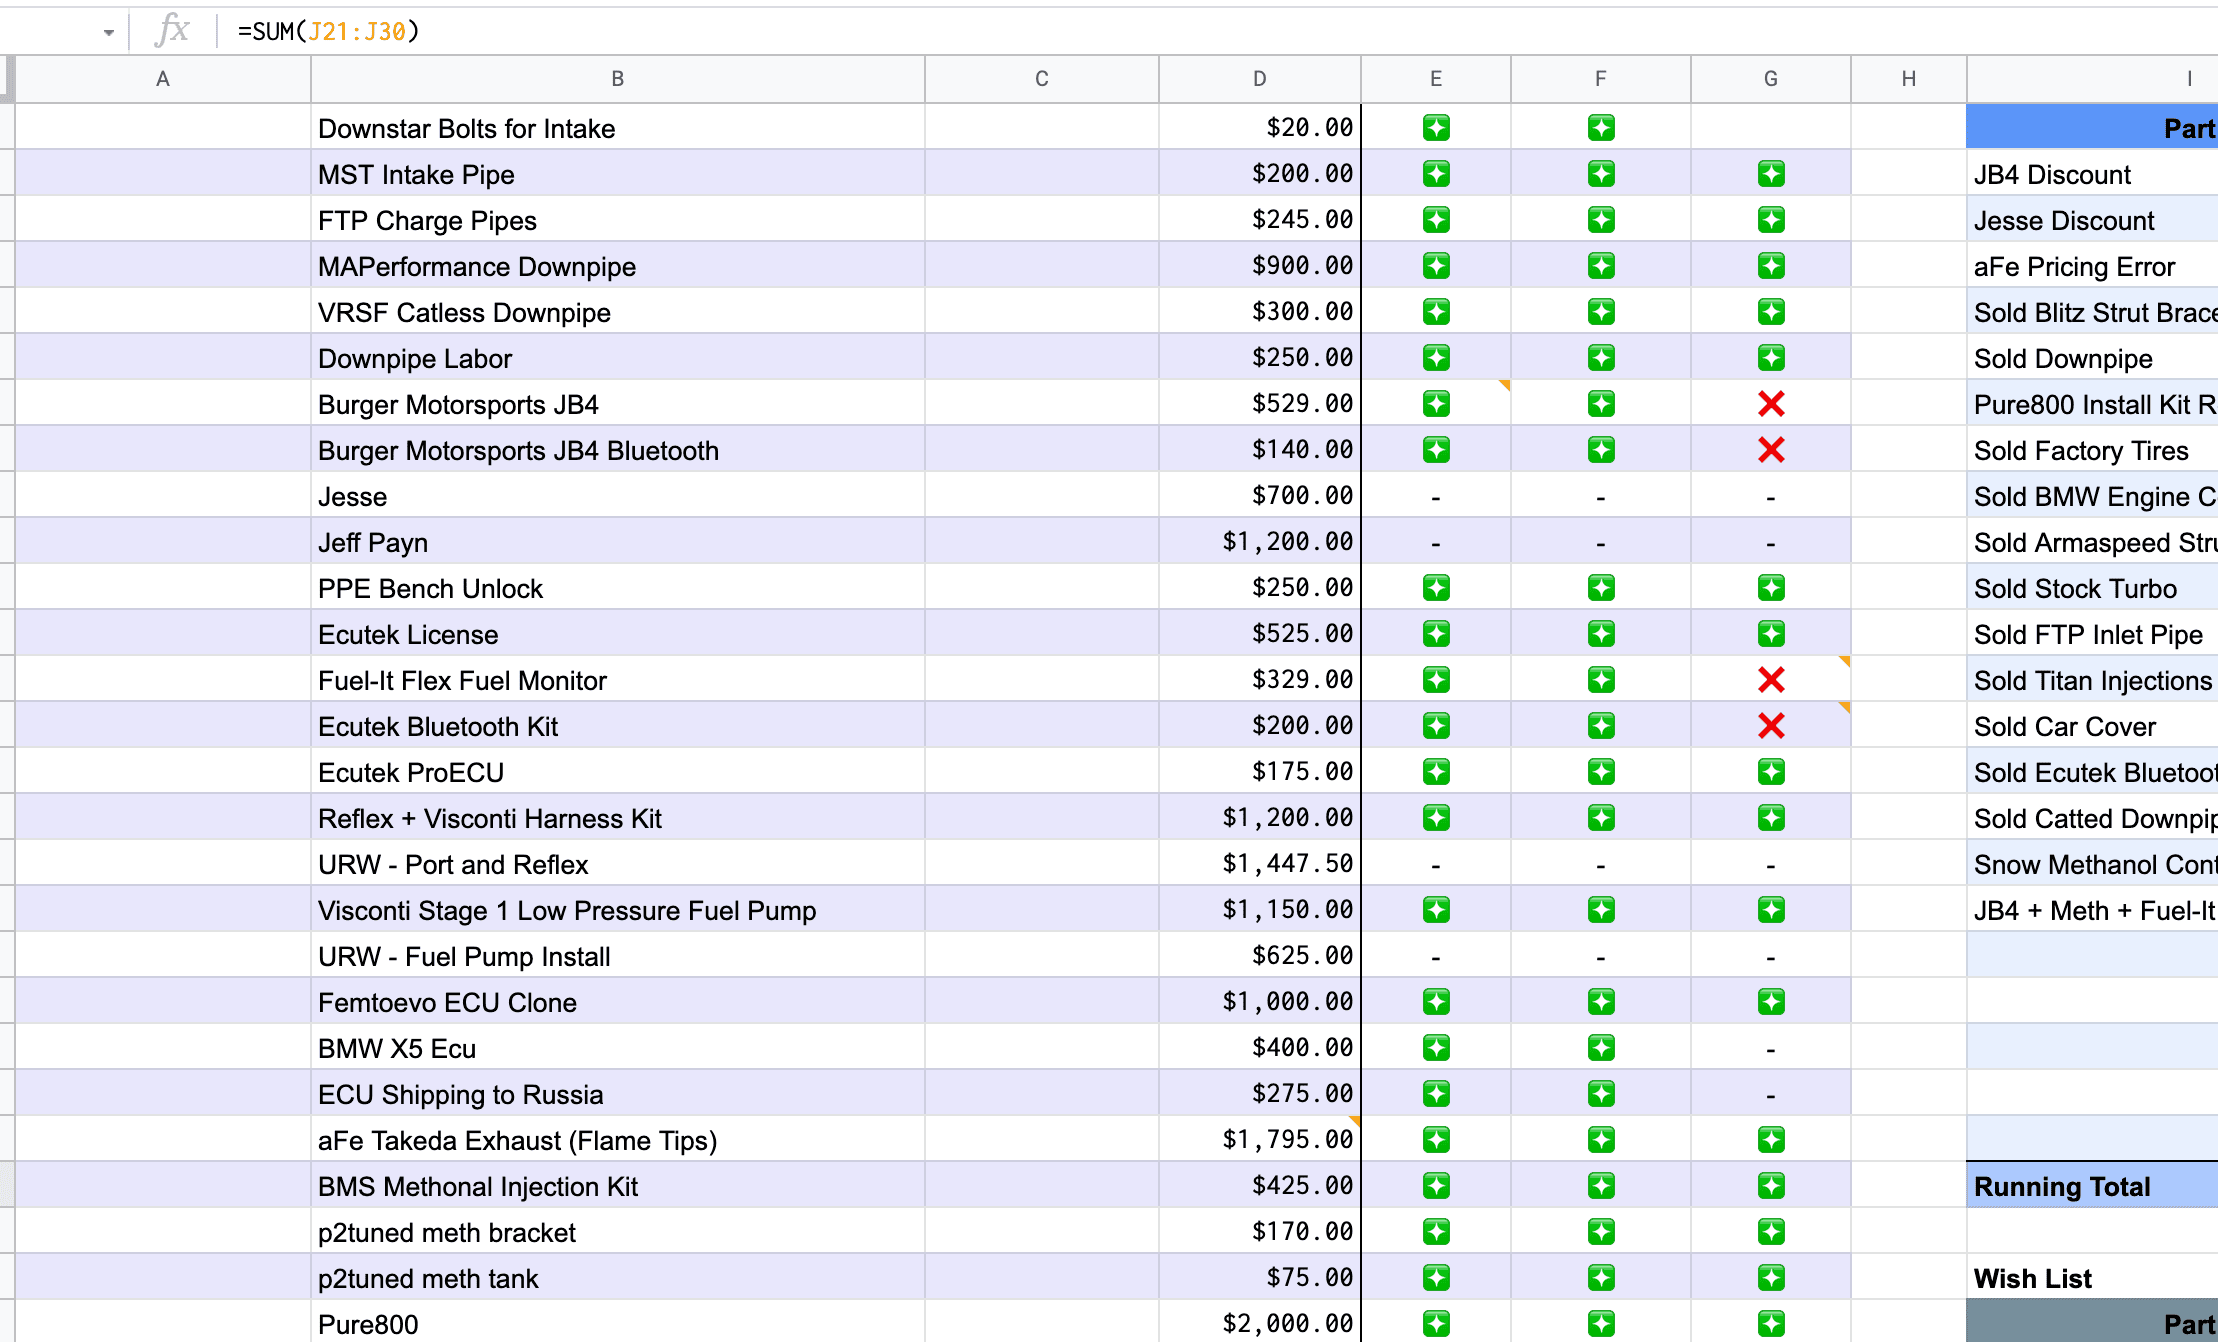Select the 'Sold Factory Tires' cell

2093,450
